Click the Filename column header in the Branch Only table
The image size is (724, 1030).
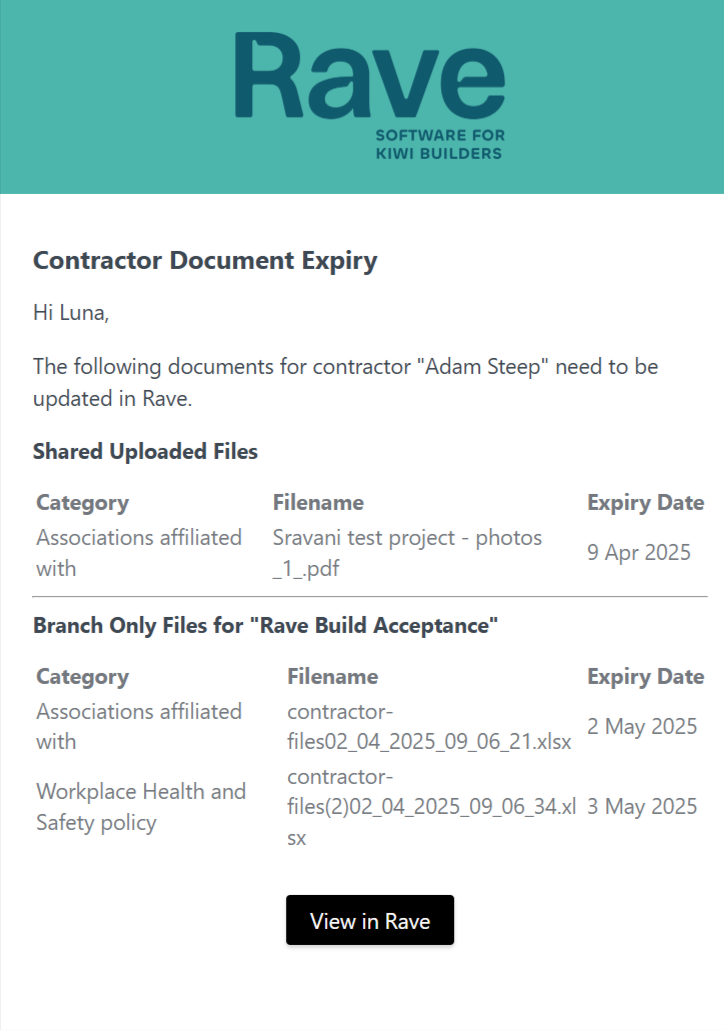(x=332, y=676)
